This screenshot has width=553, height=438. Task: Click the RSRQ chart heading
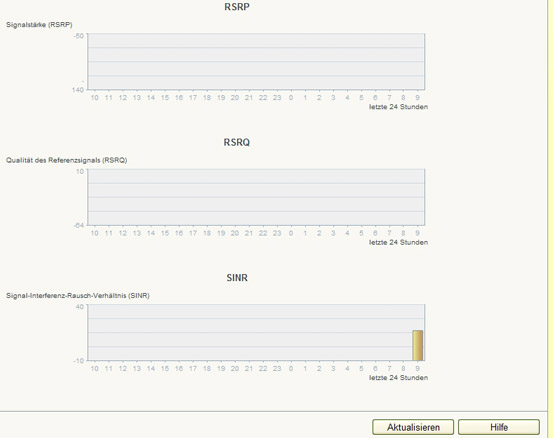pyautogui.click(x=237, y=142)
